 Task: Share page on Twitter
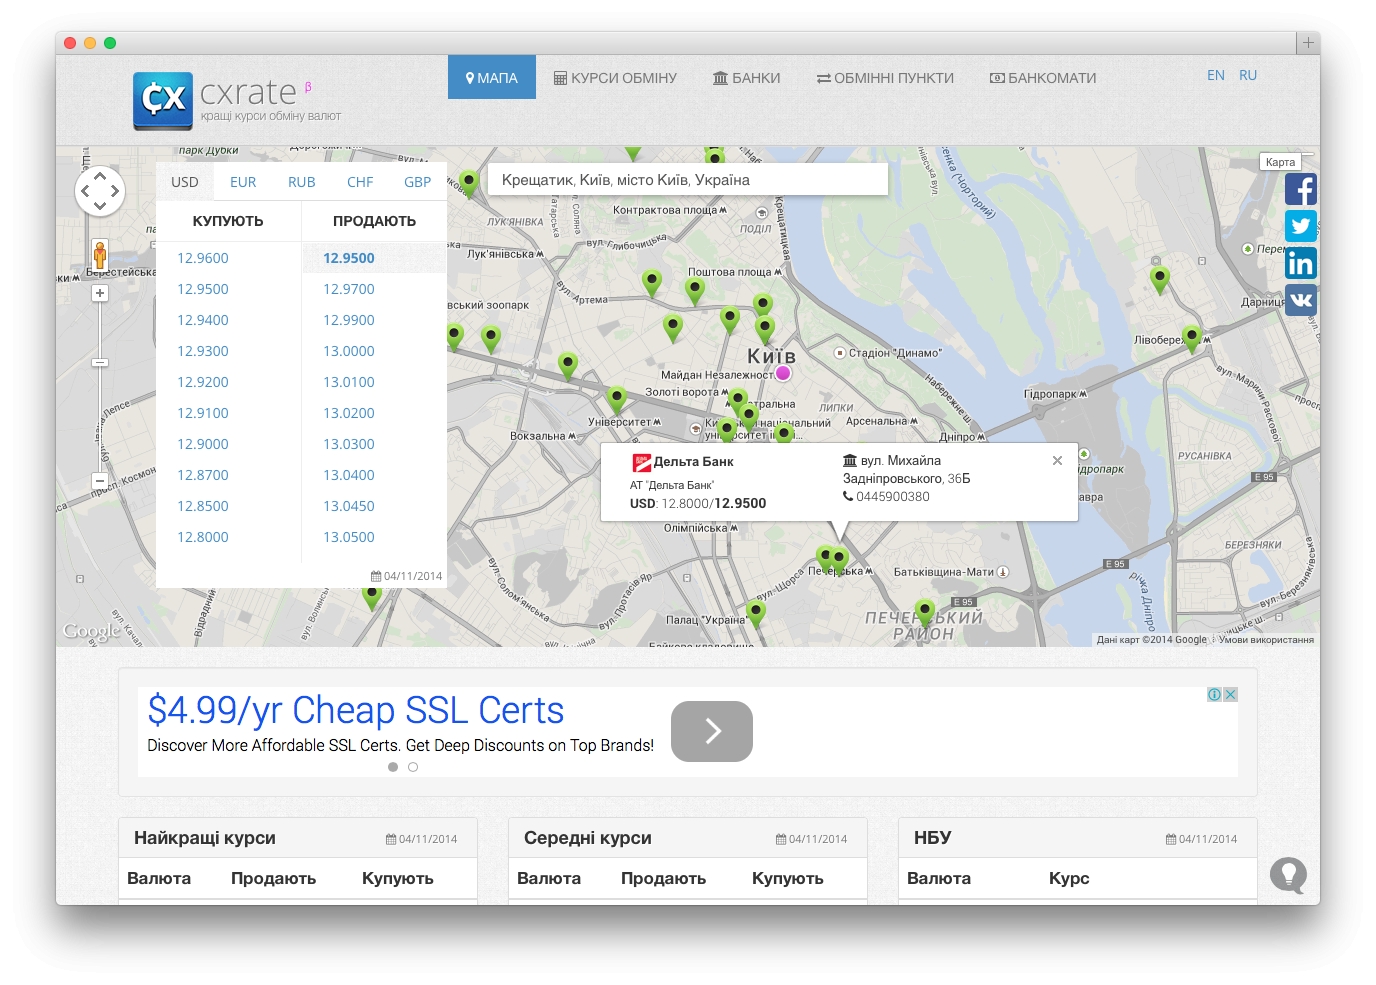tap(1300, 226)
